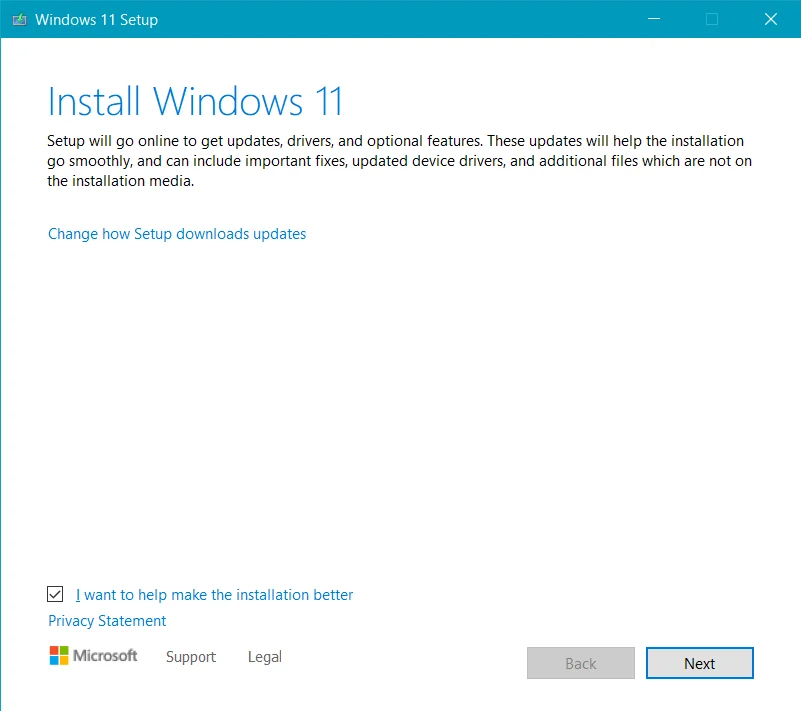Click the 'Windows 11 Setup' title text
The height and width of the screenshot is (711, 801).
(x=96, y=19)
